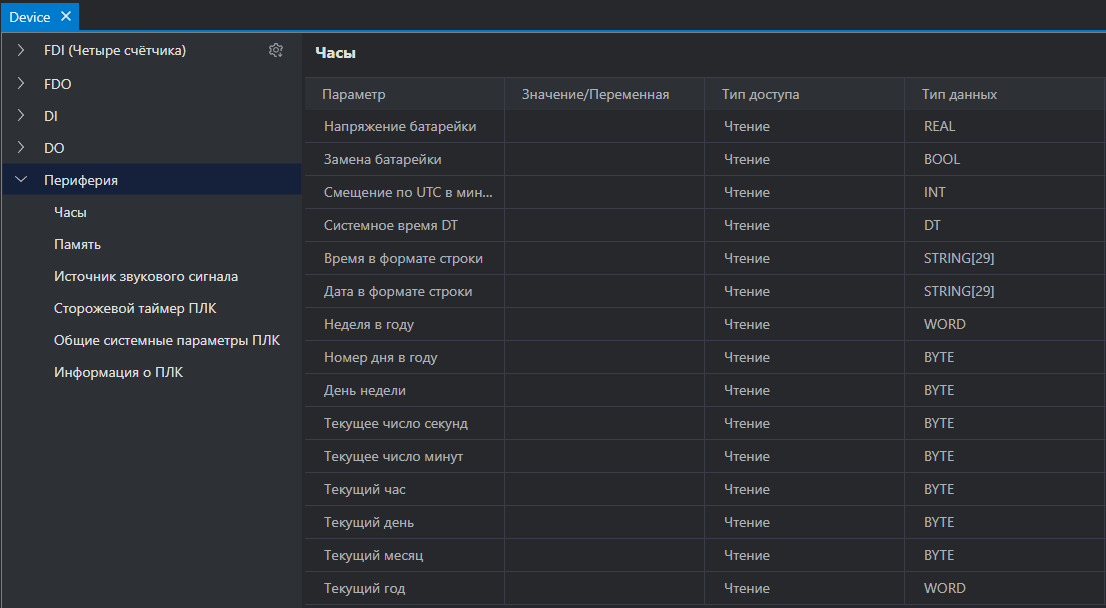This screenshot has height=608, width=1106.
Task: Expand the DO tree node
Action: coord(21,147)
